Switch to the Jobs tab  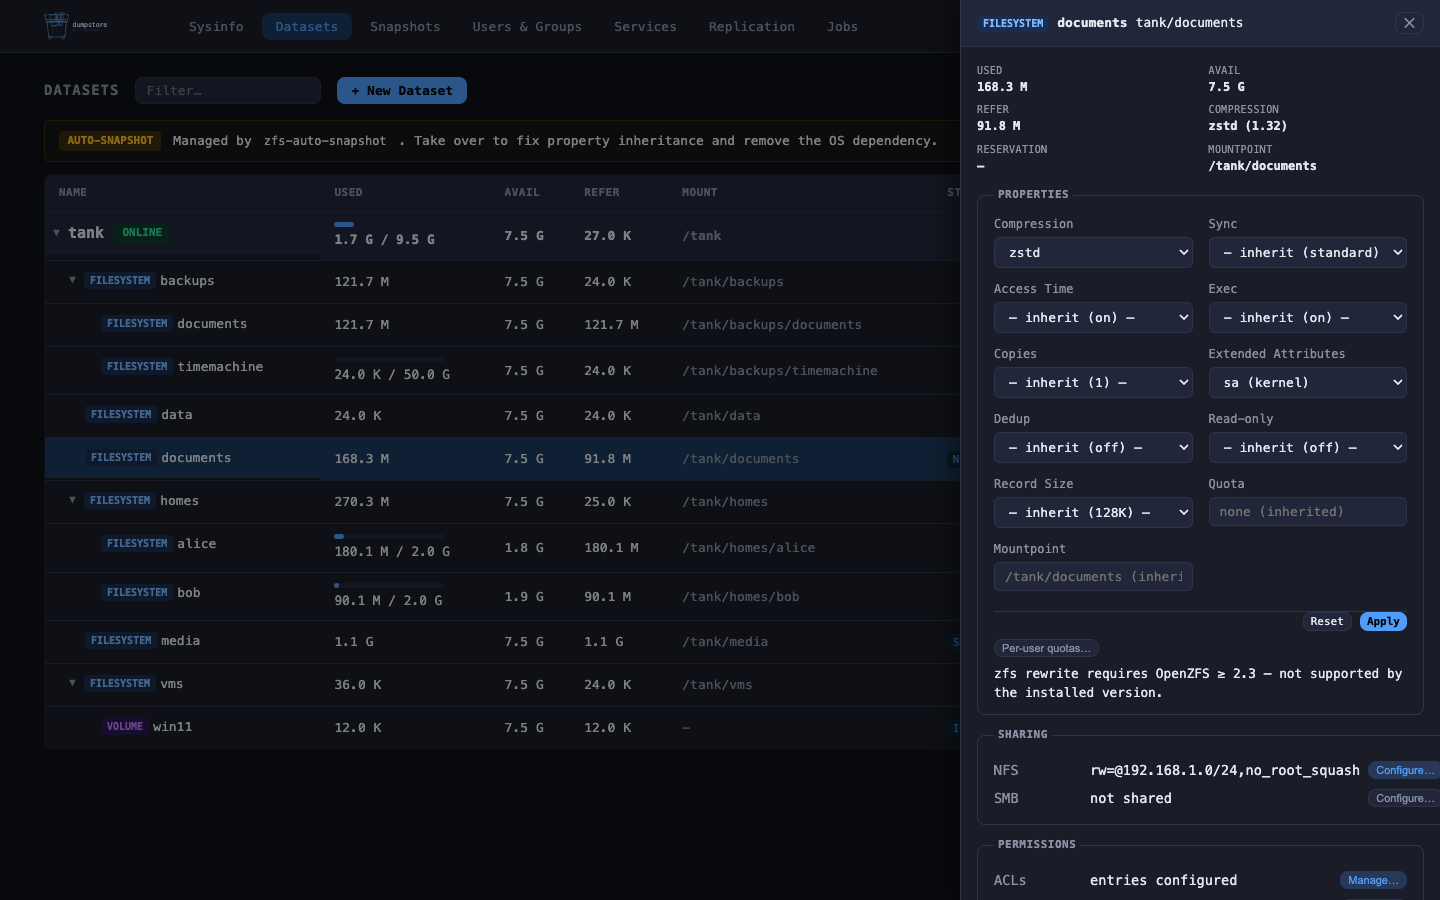click(x=842, y=27)
